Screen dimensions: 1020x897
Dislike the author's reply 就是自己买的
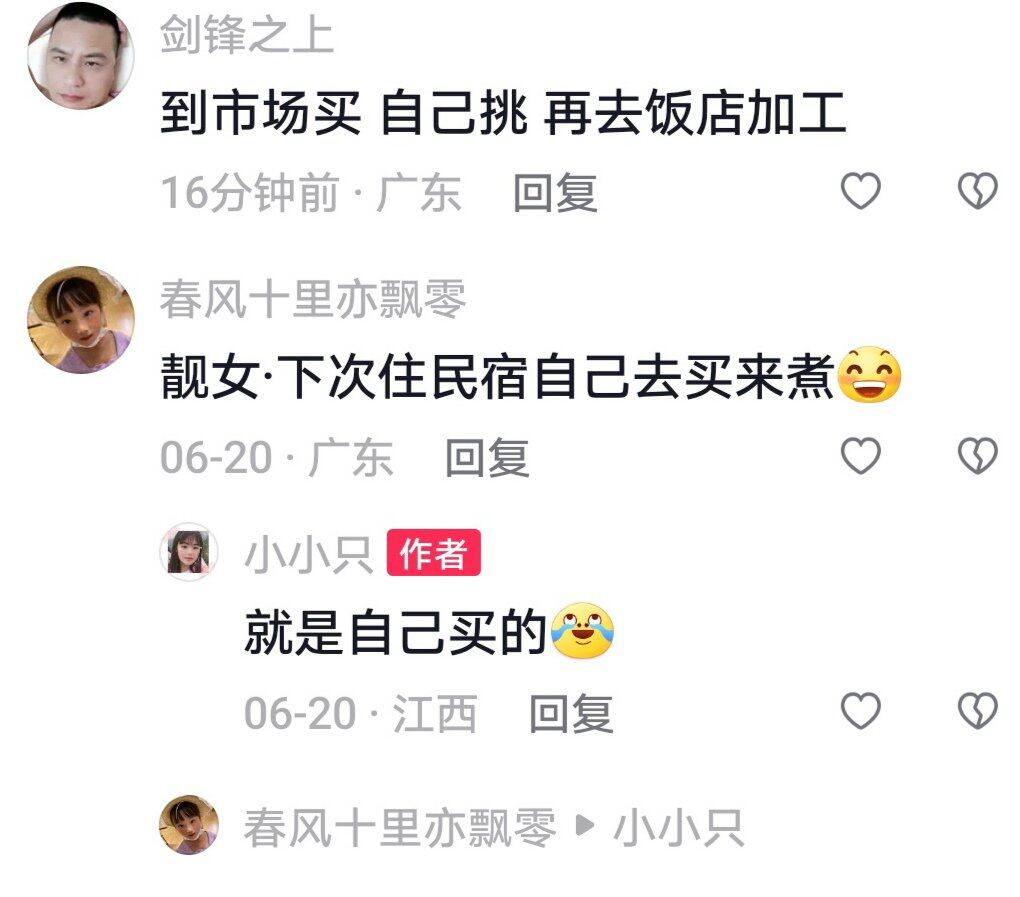point(977,710)
